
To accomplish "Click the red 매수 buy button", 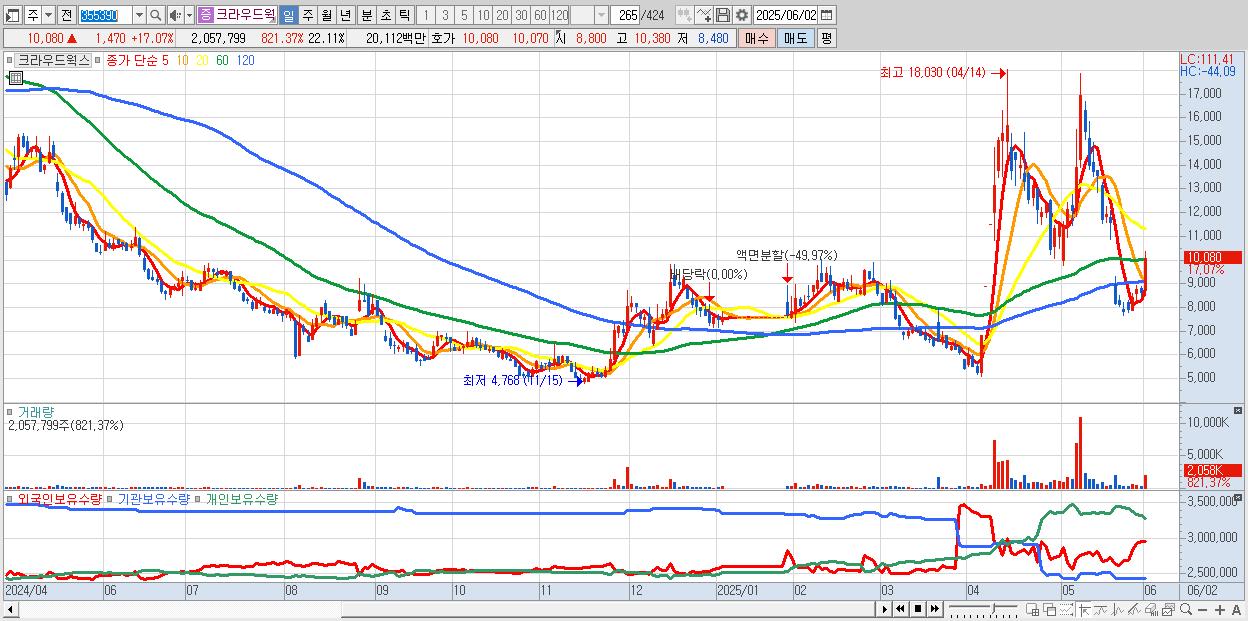I will pos(757,38).
